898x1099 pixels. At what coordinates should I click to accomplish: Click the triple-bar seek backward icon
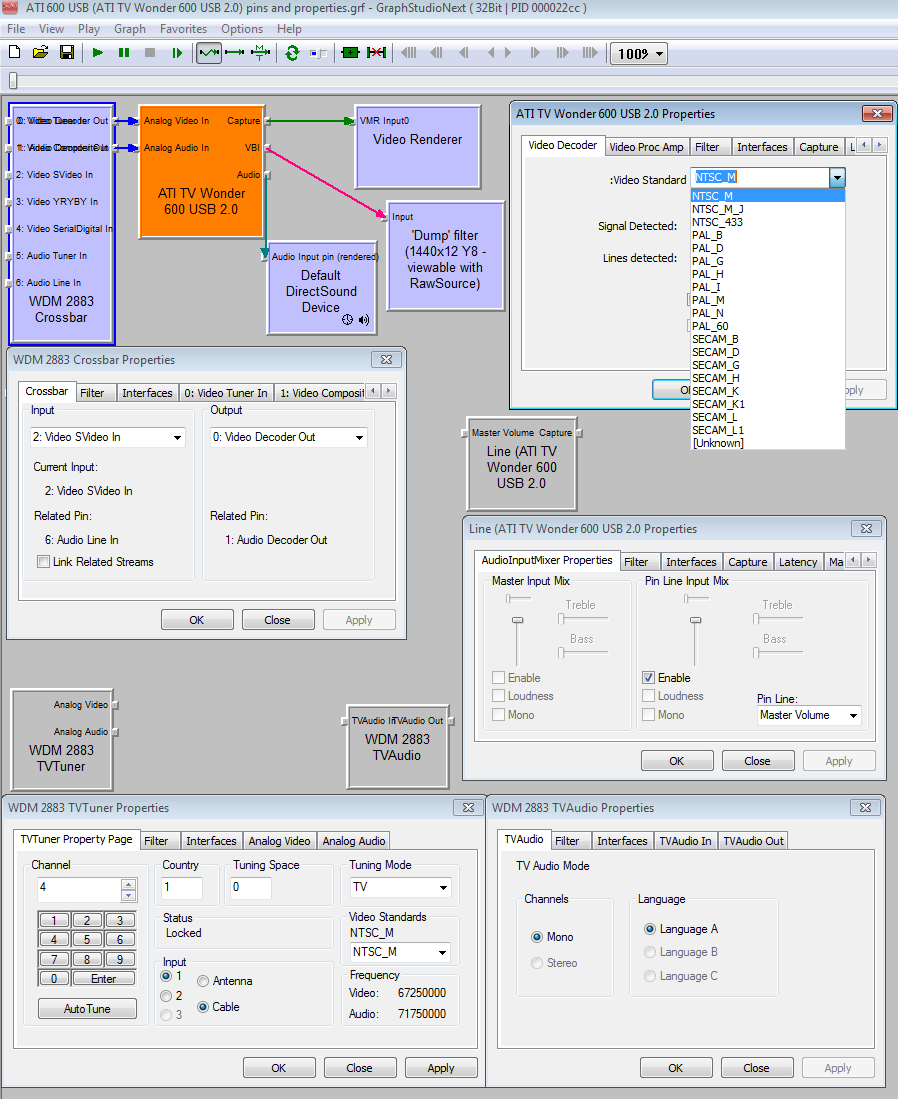409,53
